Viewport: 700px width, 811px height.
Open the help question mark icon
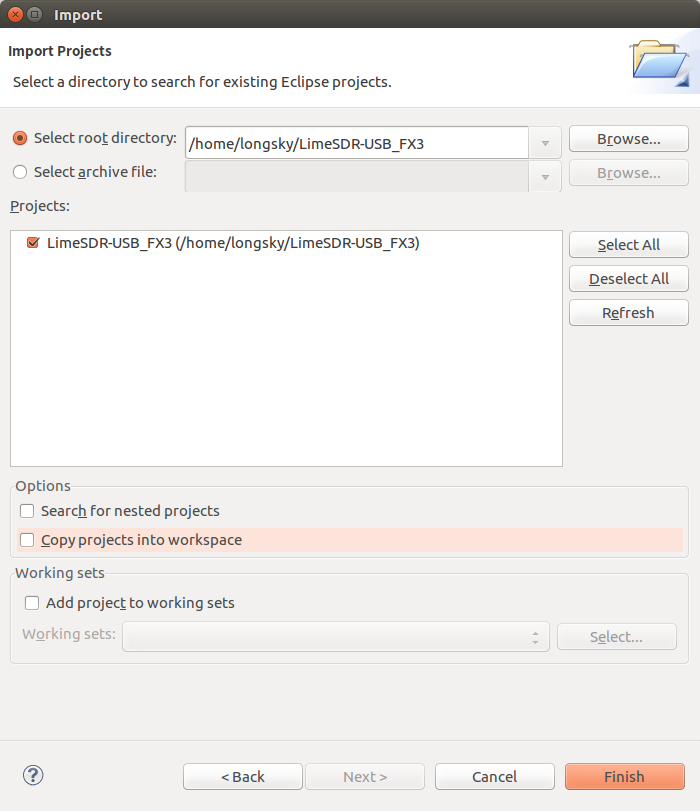tap(33, 775)
